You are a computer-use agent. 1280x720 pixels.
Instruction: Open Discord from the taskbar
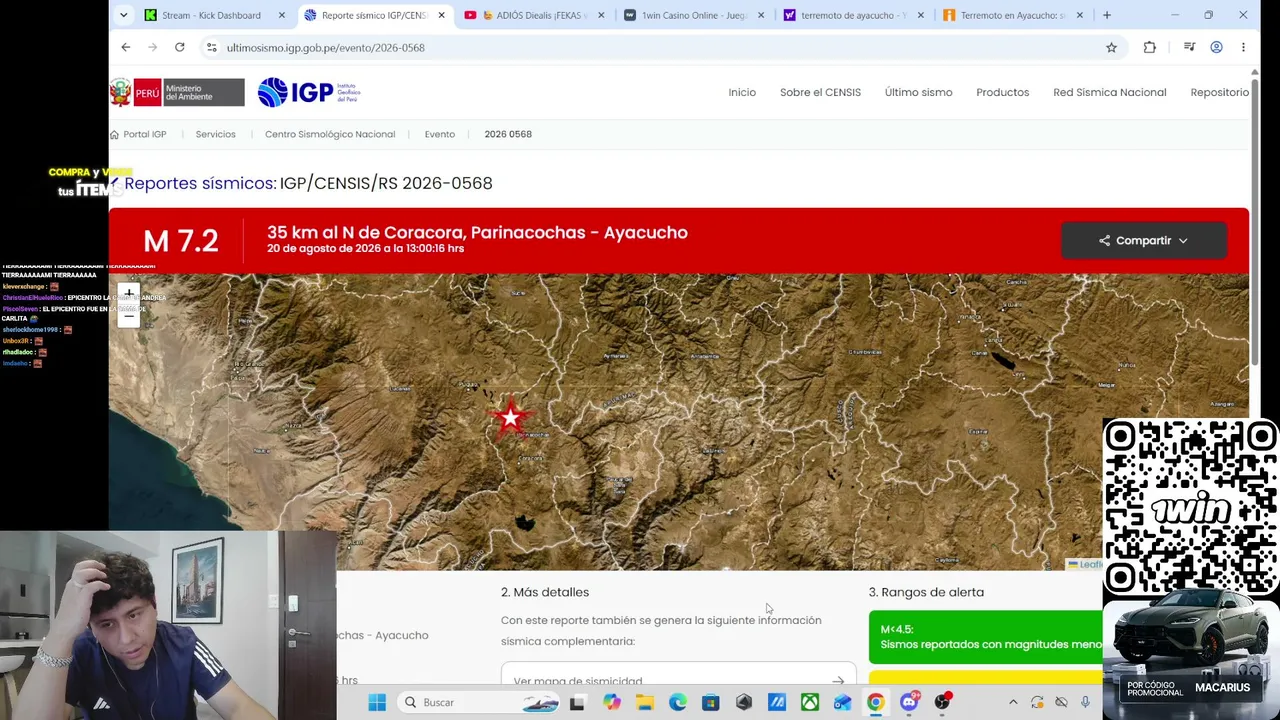[908, 702]
